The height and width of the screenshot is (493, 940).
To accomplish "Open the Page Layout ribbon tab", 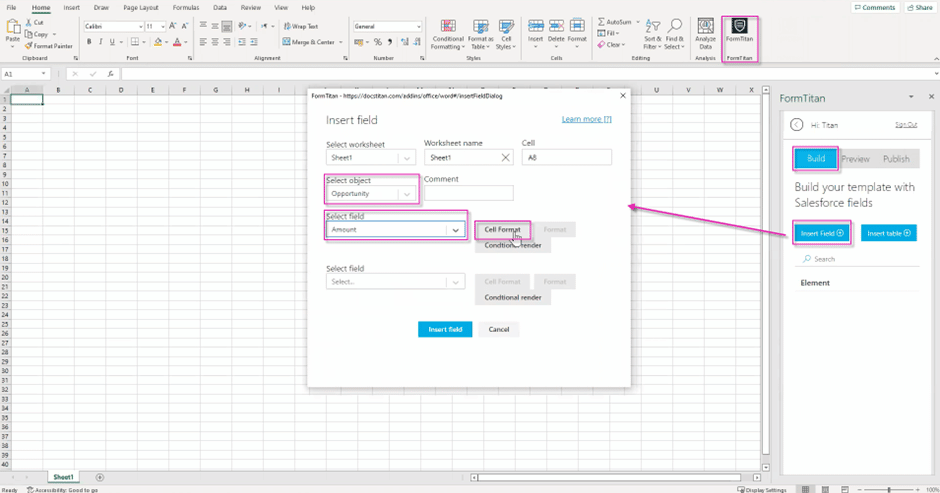I will 141,8.
